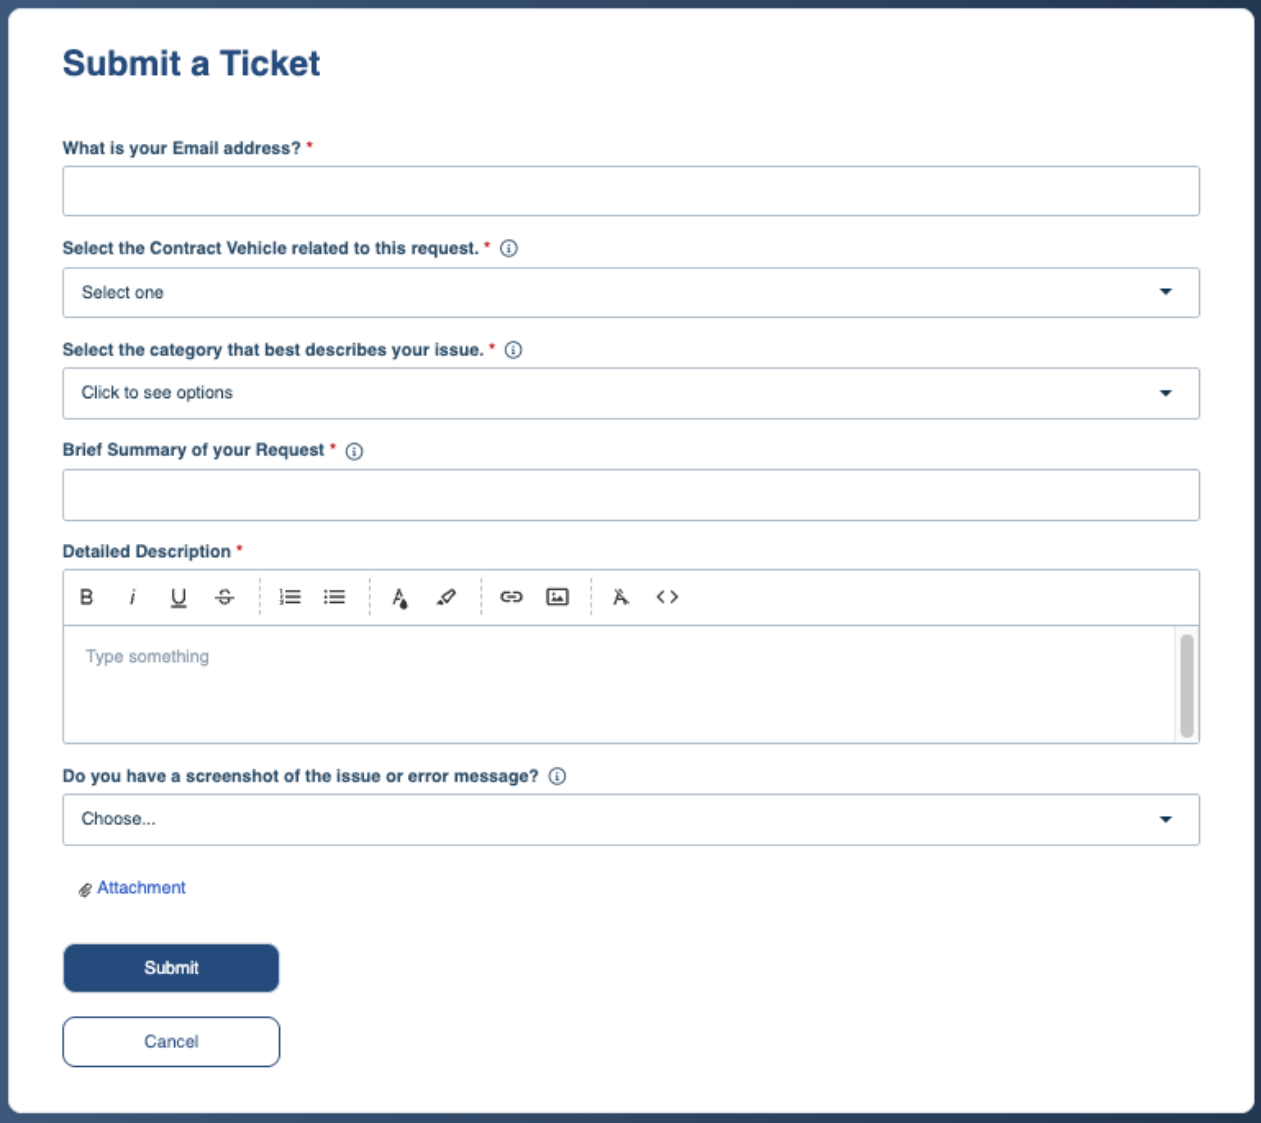
Task: Open the Contract Vehicle dropdown
Action: (630, 292)
